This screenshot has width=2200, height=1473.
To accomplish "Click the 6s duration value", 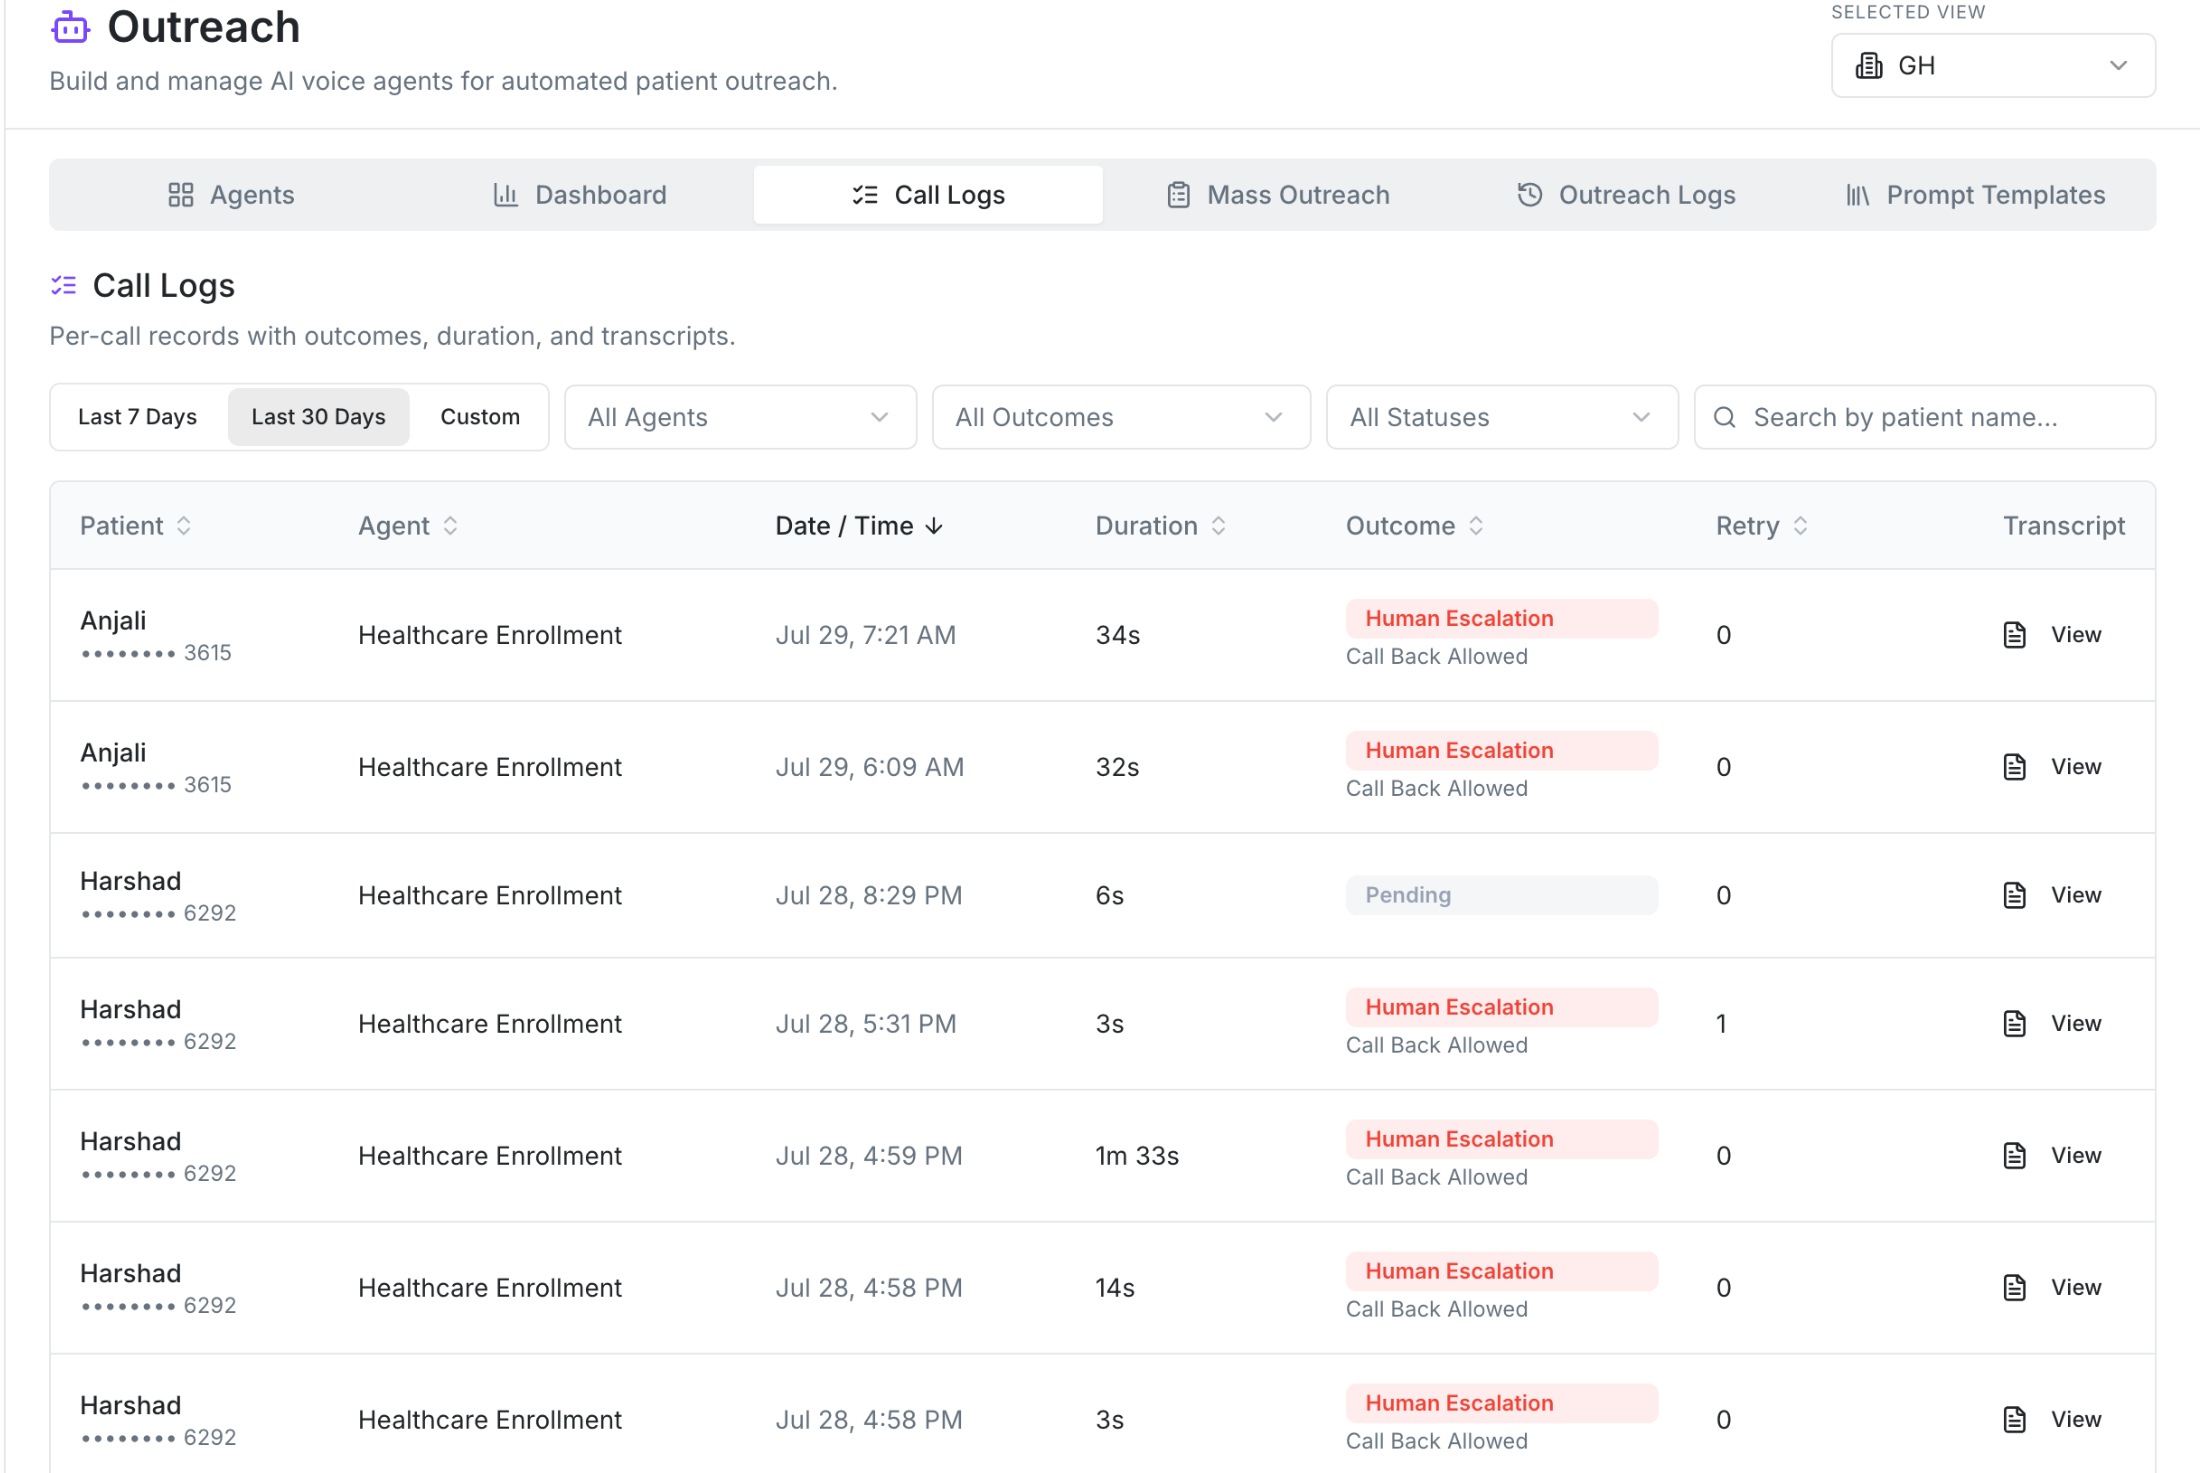I will 1109,895.
